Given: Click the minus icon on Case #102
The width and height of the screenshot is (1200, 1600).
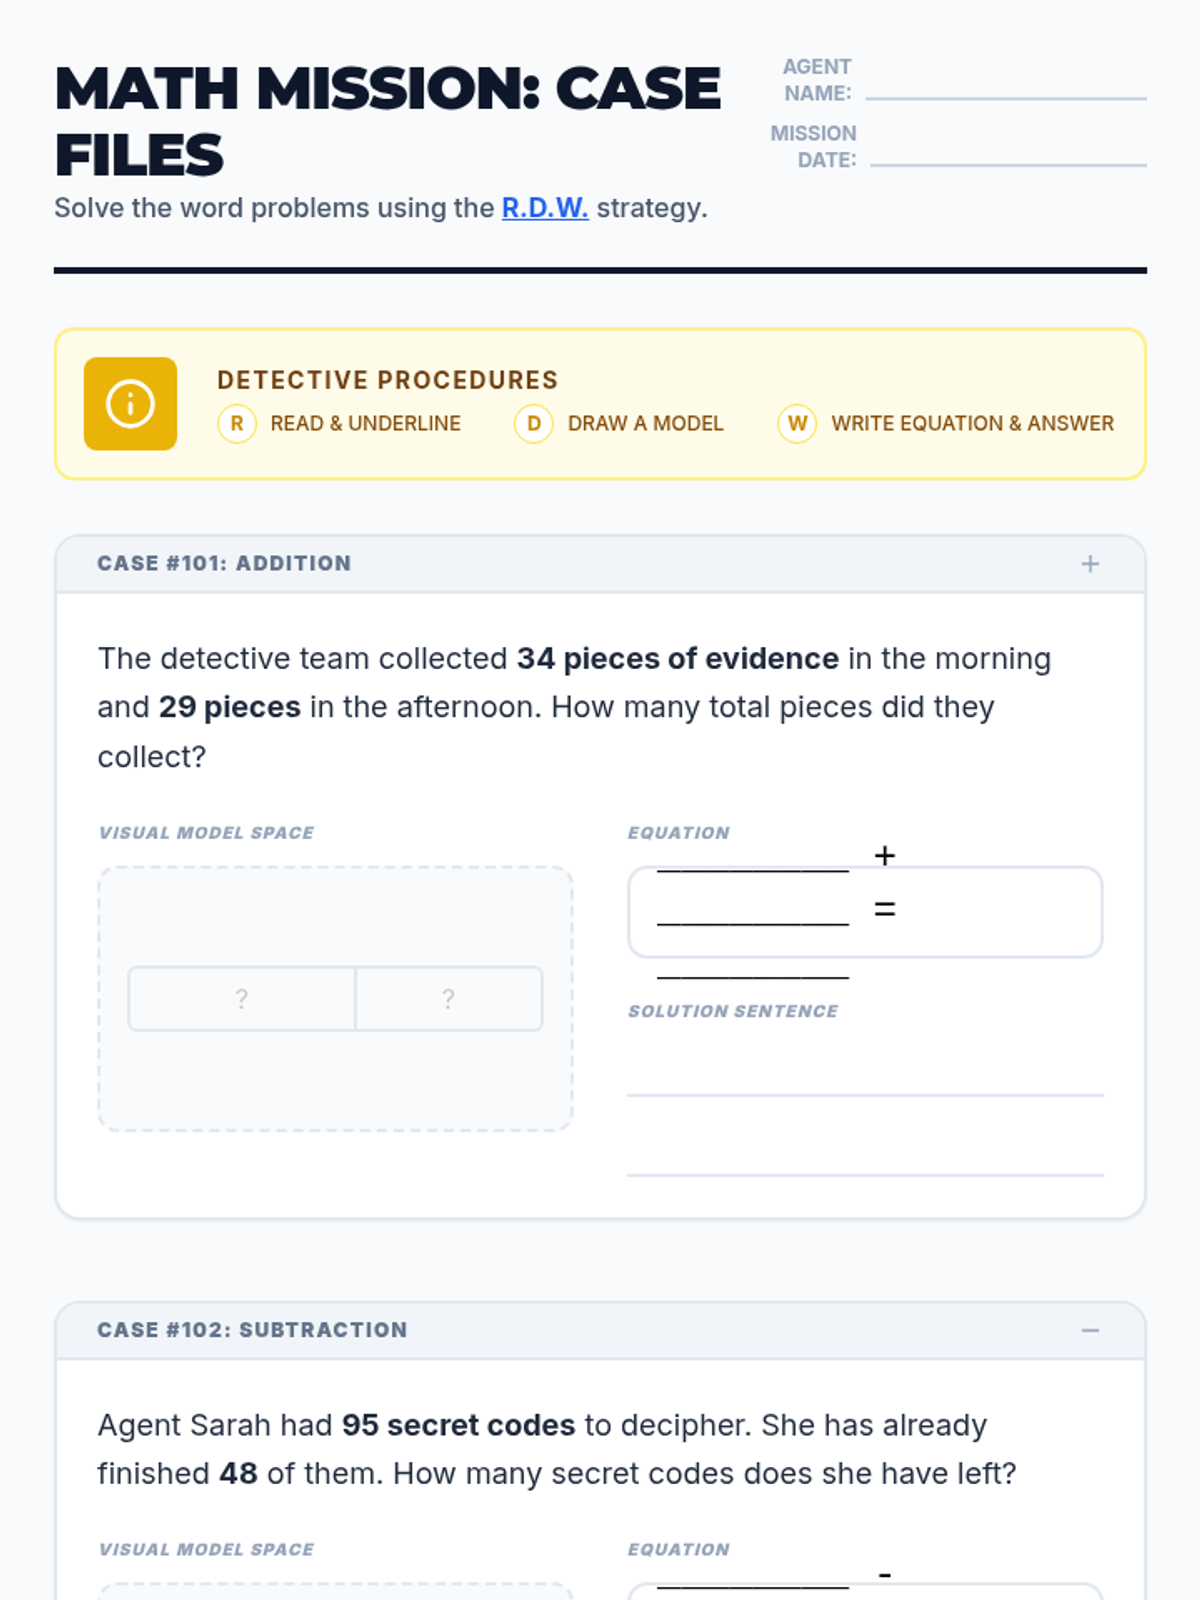Looking at the screenshot, I should tap(1090, 1331).
